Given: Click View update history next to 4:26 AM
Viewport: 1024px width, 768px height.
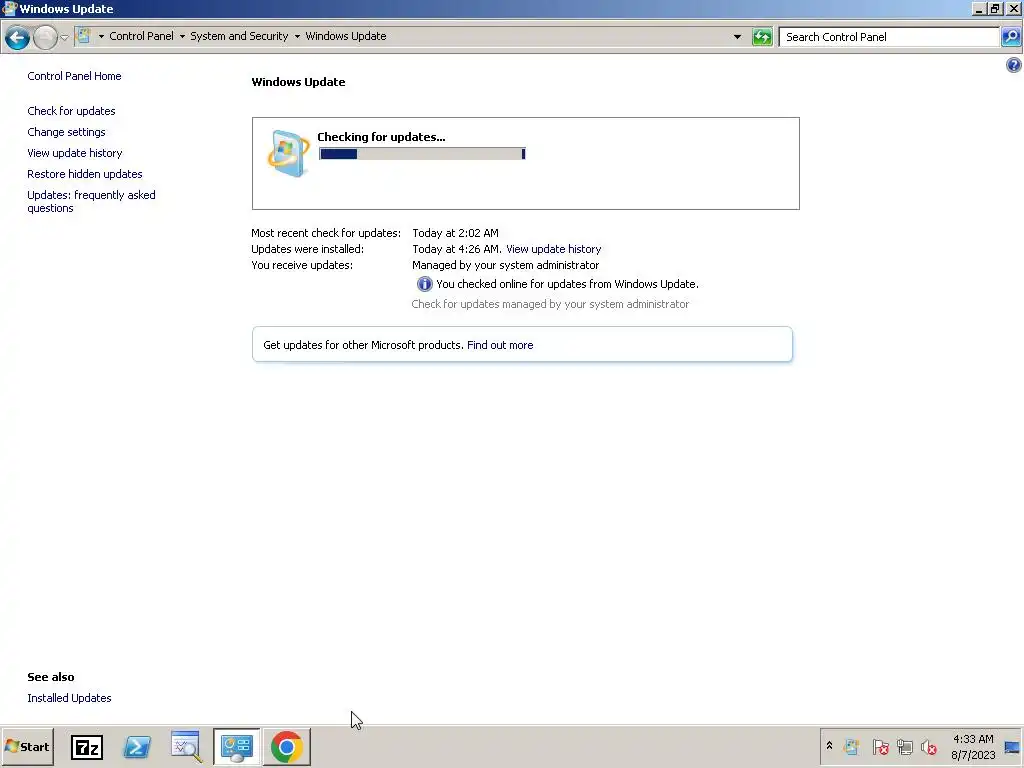Looking at the screenshot, I should 553,249.
